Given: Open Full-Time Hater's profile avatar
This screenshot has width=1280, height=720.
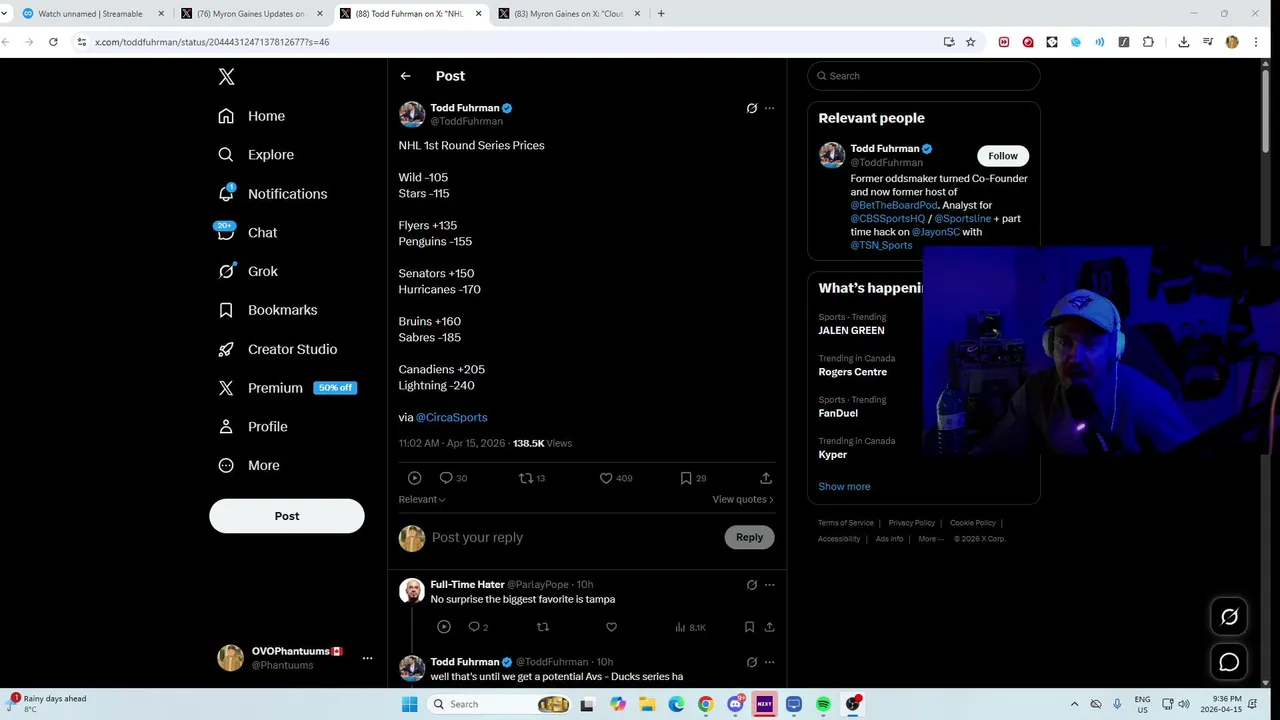Looking at the screenshot, I should tap(412, 591).
